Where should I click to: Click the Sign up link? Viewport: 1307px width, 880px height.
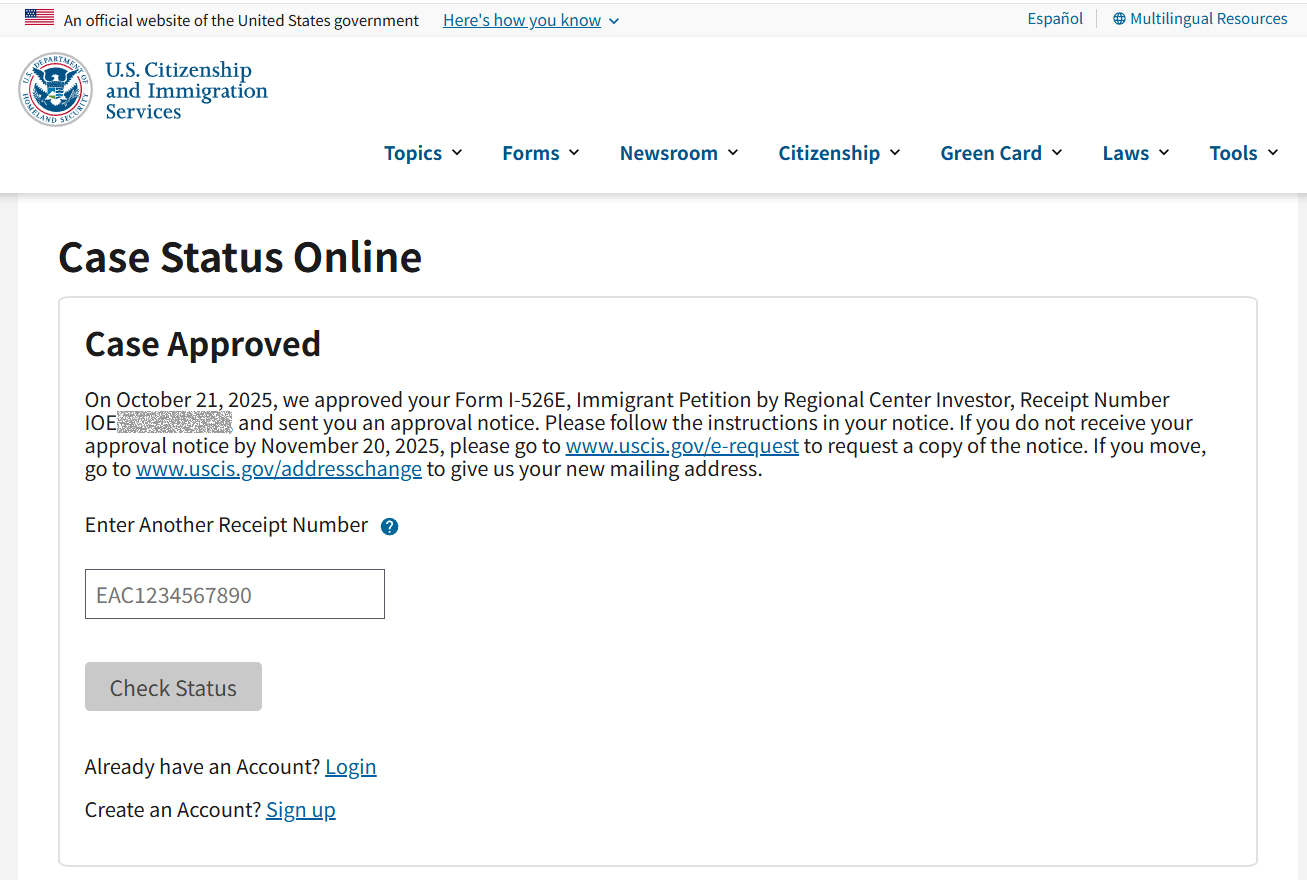pyautogui.click(x=301, y=810)
